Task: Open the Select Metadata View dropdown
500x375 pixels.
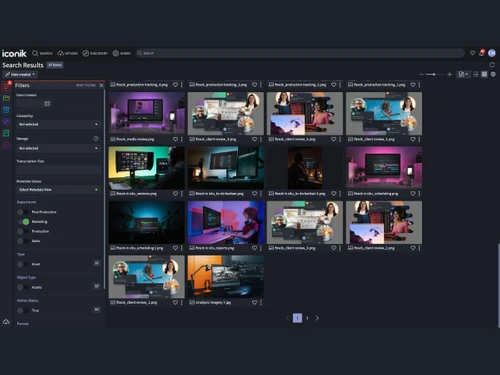Action: pyautogui.click(x=58, y=190)
